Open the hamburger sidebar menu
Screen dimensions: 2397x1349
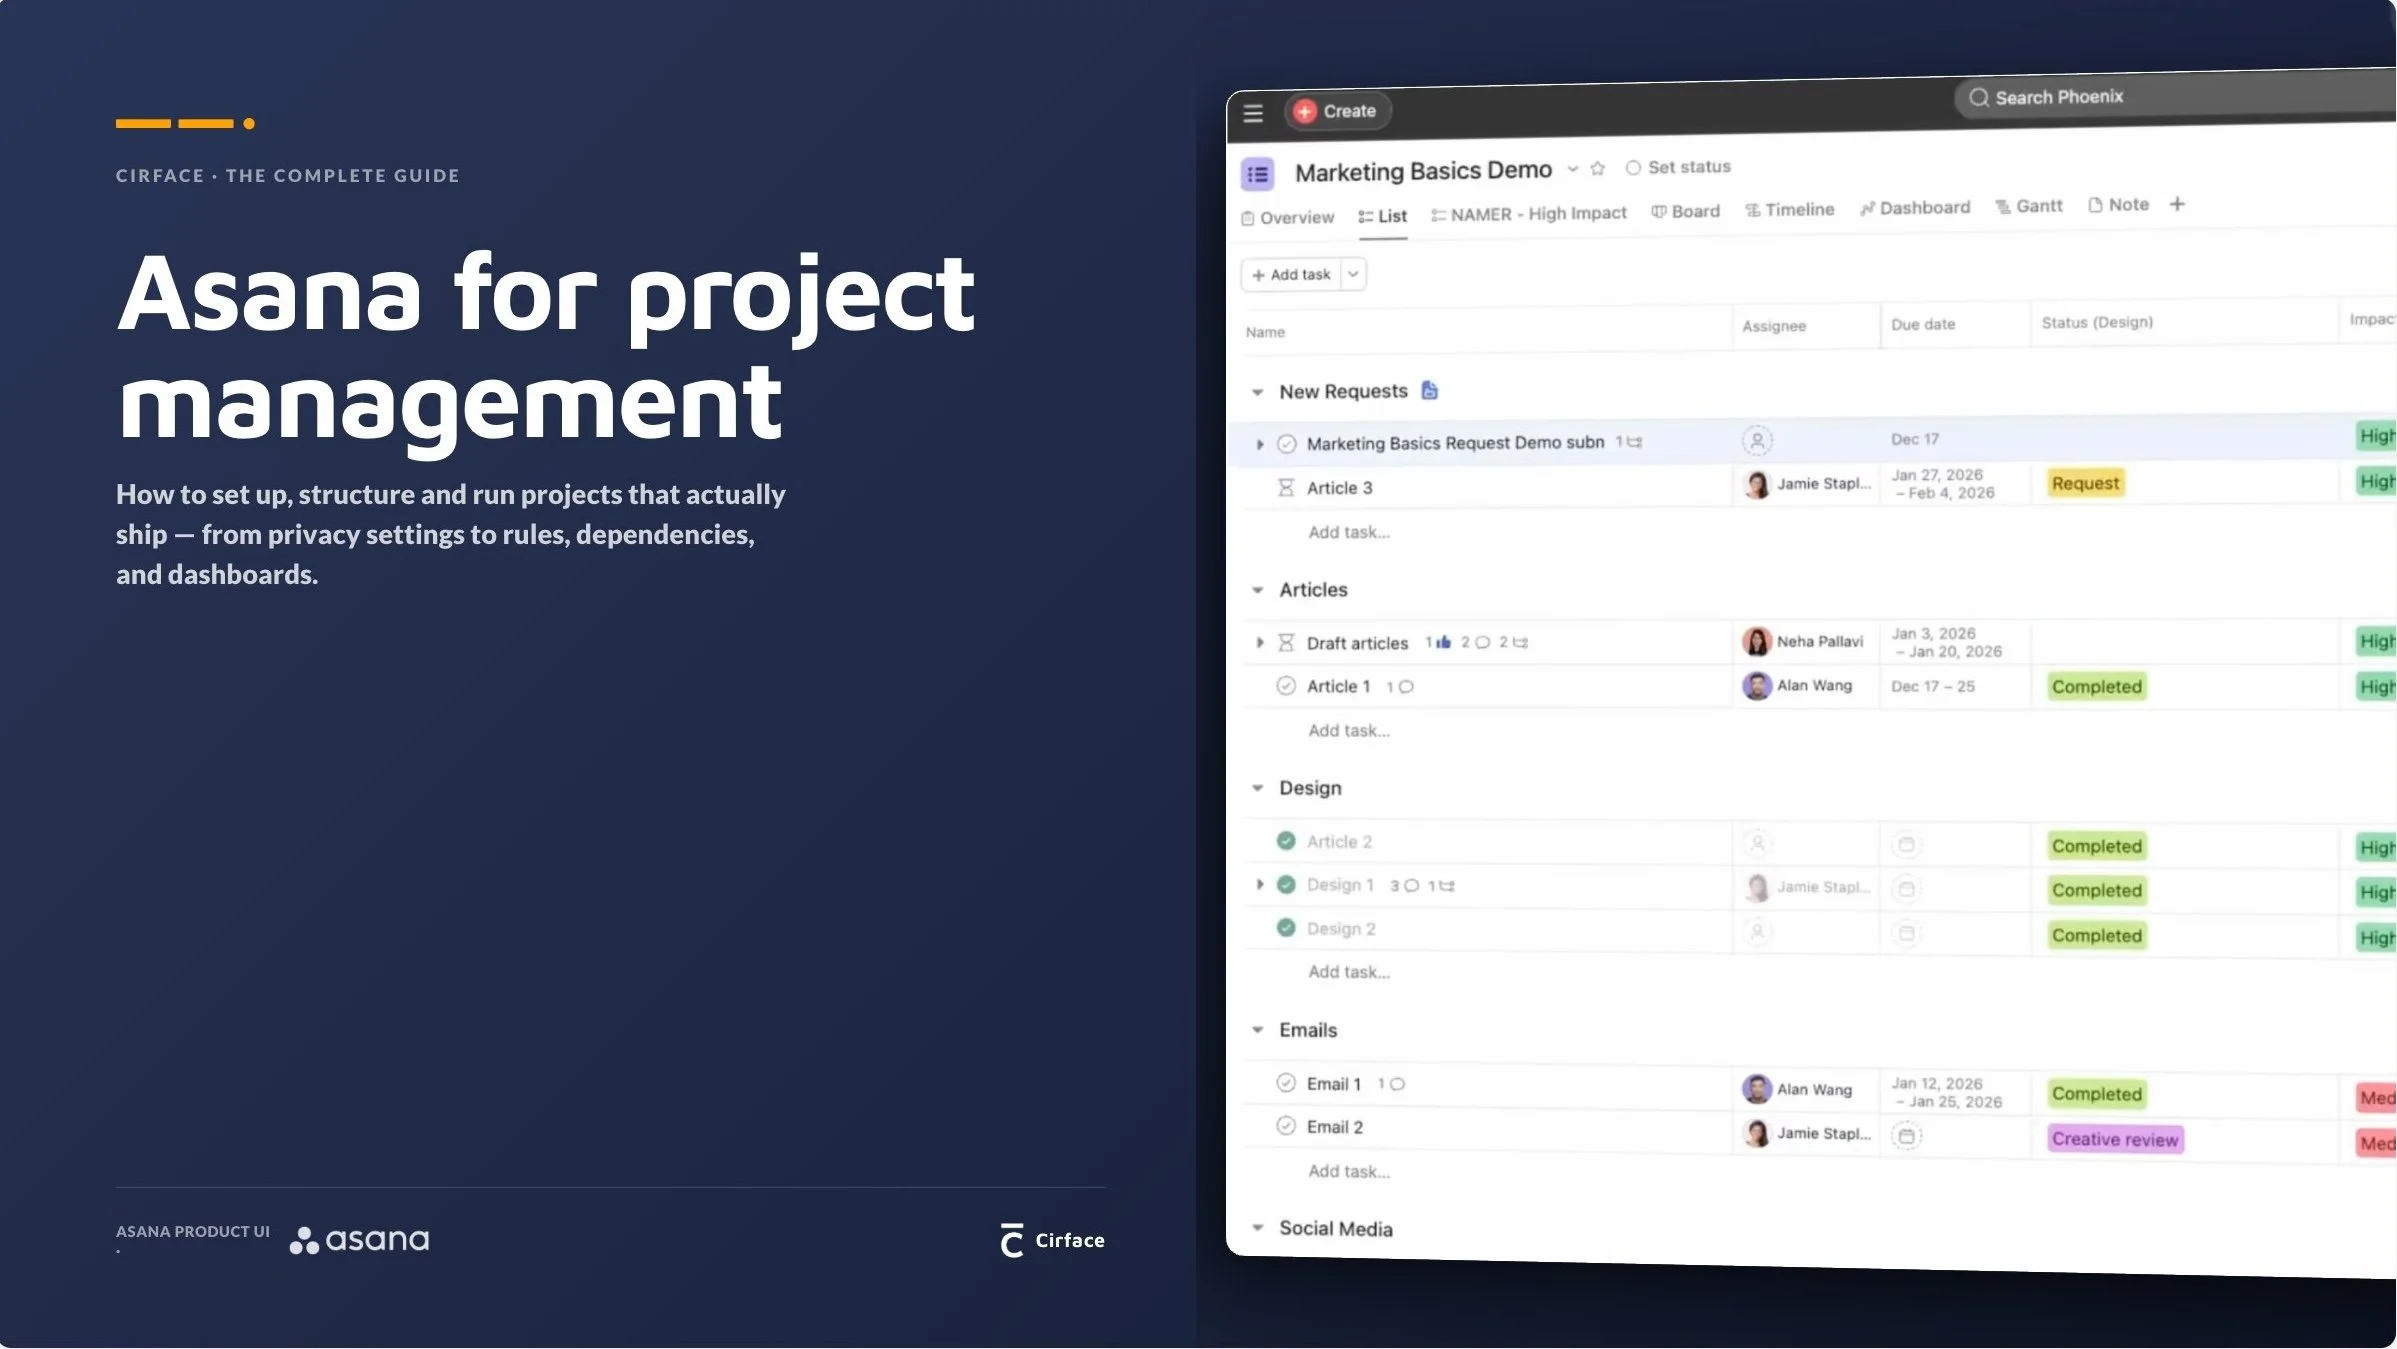coord(1253,113)
